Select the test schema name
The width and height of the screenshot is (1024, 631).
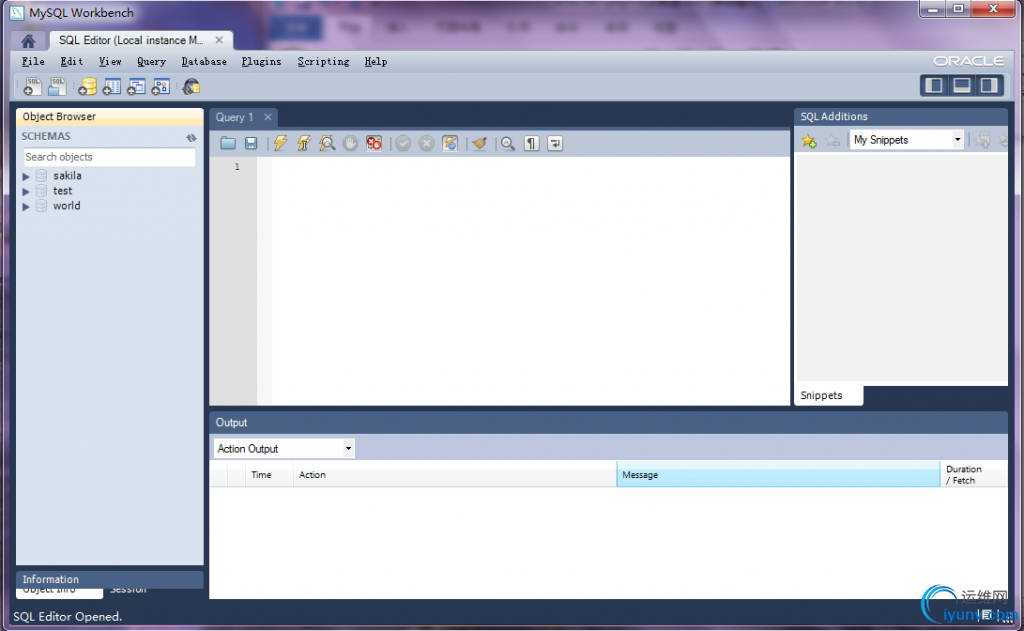[63, 191]
